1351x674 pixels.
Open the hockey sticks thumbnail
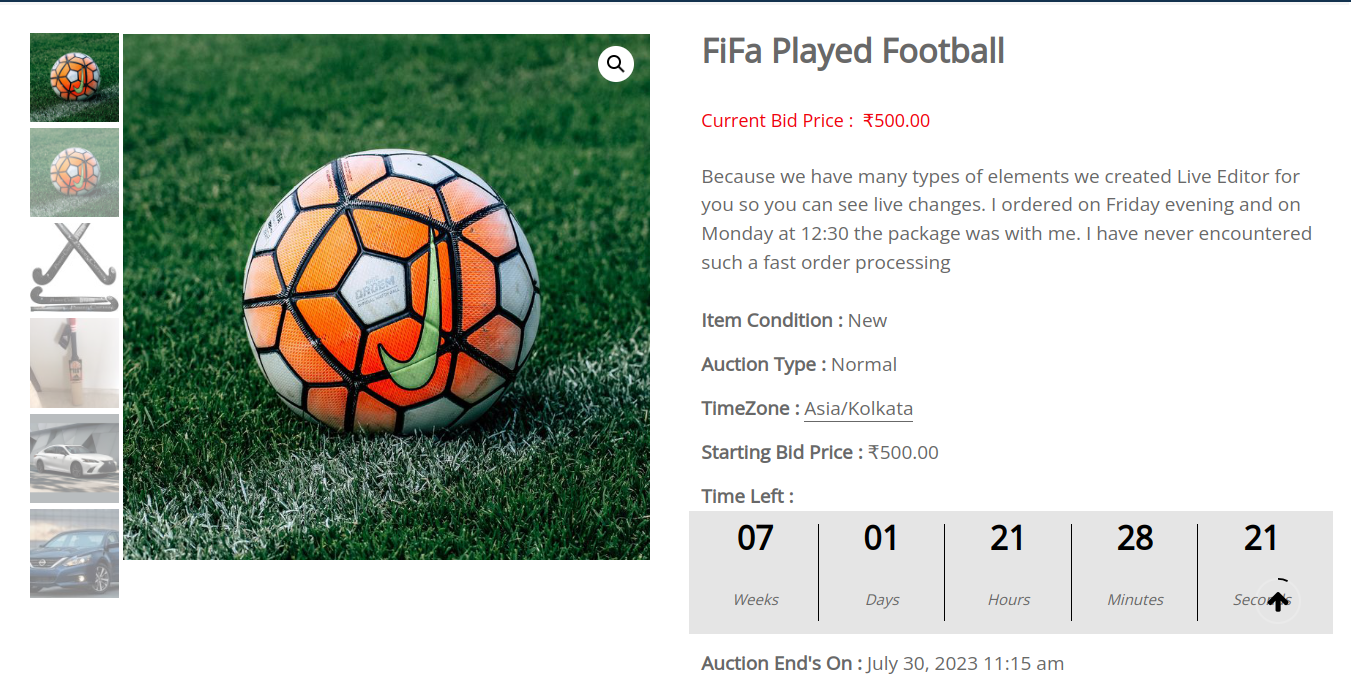74,267
